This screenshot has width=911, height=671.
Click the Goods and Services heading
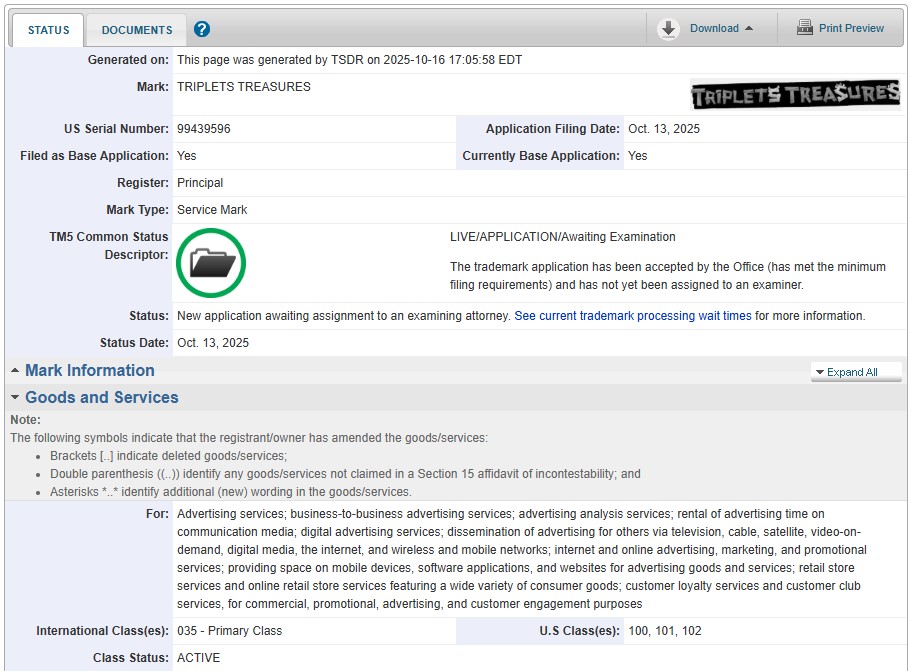coord(102,398)
